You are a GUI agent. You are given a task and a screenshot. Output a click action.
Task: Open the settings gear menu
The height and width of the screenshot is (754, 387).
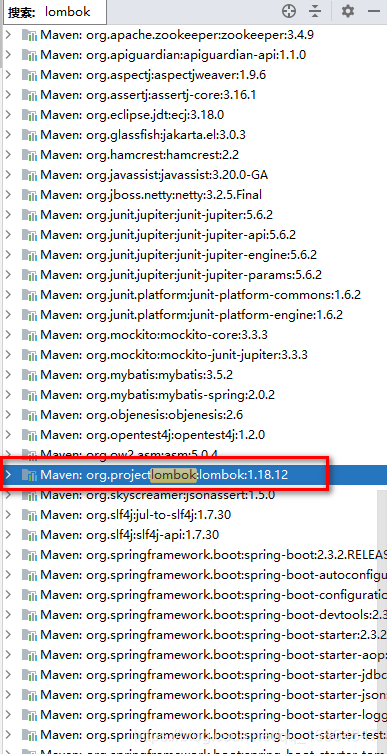[348, 11]
